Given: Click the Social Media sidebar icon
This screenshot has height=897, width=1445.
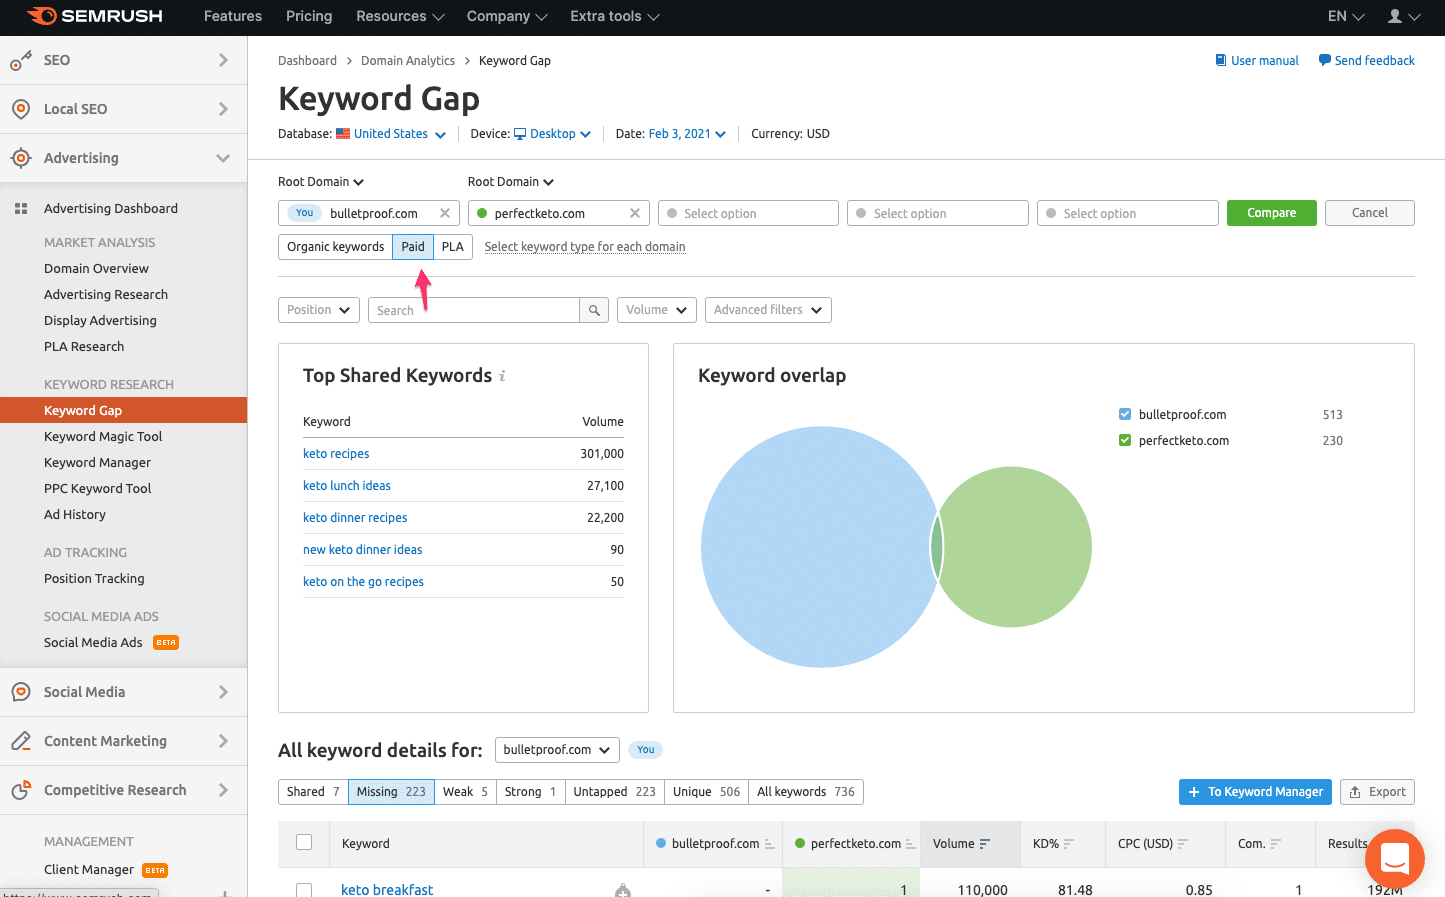Looking at the screenshot, I should click(21, 692).
